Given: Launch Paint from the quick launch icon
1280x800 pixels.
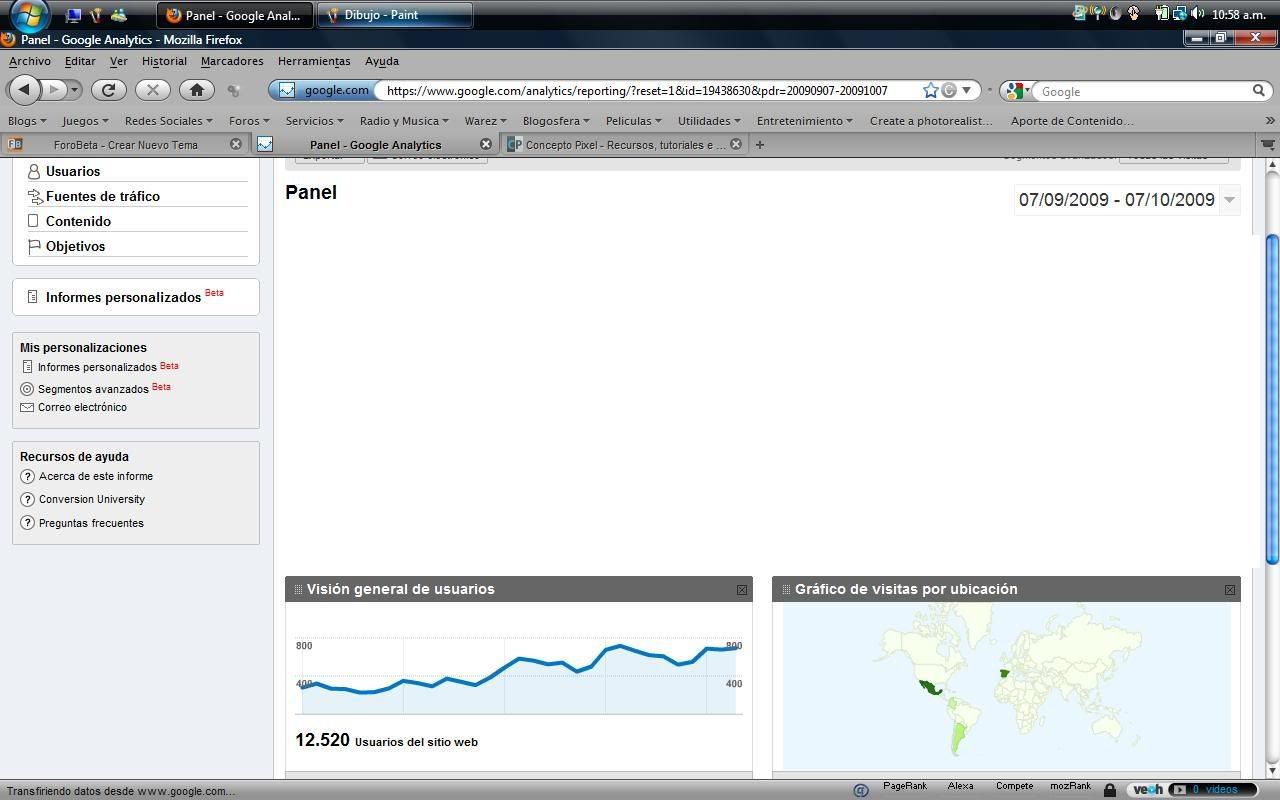Looking at the screenshot, I should point(96,15).
